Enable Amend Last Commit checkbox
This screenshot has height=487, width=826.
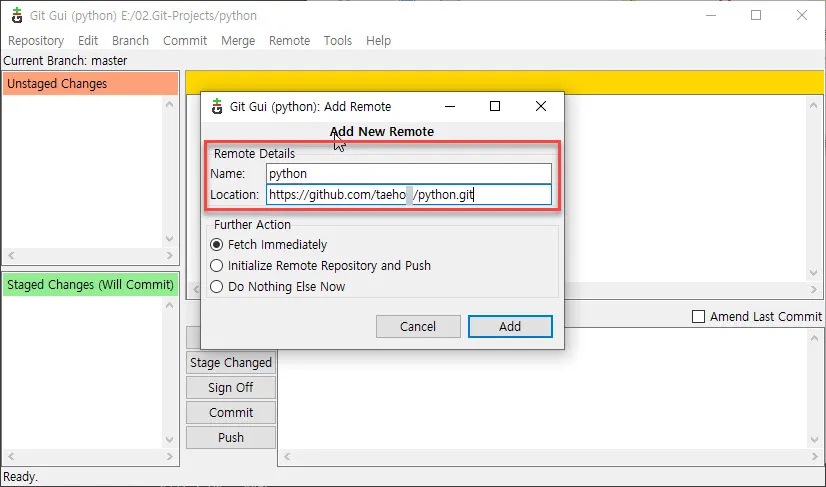(x=699, y=316)
